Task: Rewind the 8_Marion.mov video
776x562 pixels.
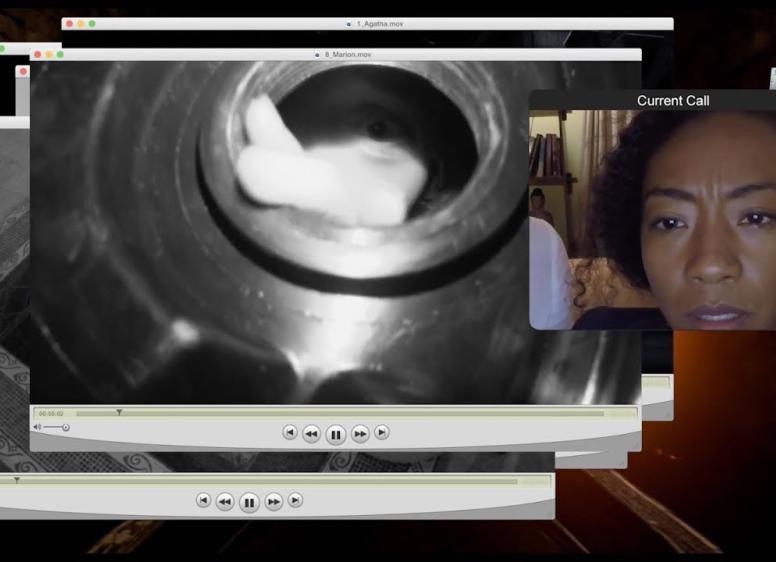Action: pos(311,434)
